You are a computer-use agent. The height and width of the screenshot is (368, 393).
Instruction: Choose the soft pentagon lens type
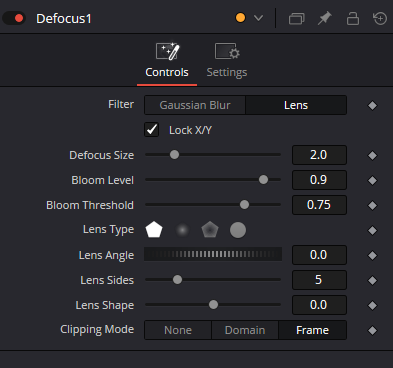(x=210, y=230)
